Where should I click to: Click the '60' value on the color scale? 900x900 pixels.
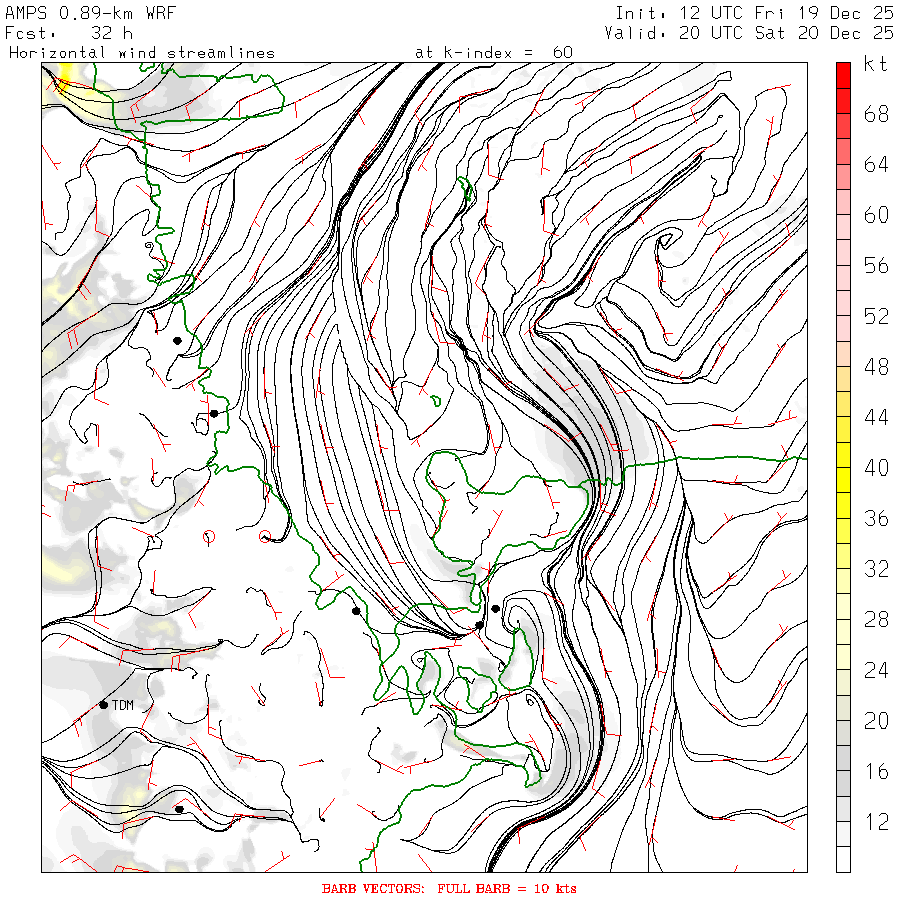876,216
